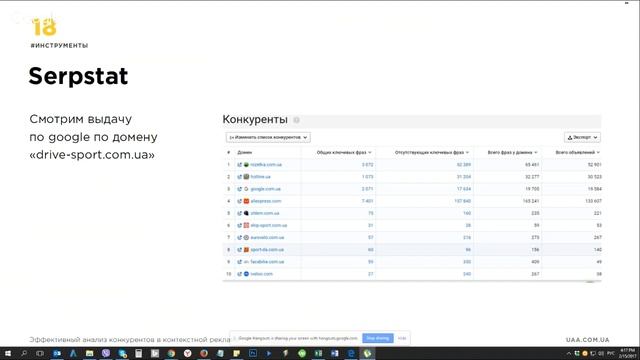Click the UAA.COM.UA footer text
Screen dimensions: 640x360
click(x=587, y=340)
